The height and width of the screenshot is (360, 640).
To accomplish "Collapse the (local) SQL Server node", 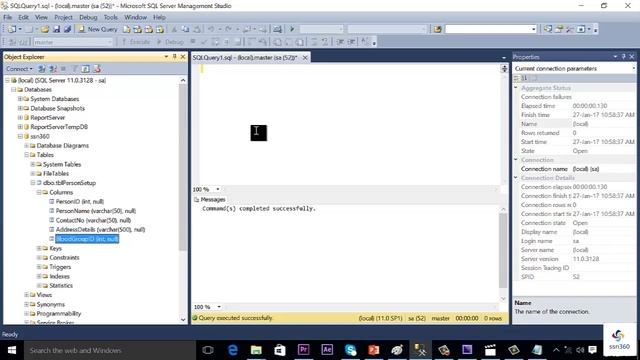I will coord(7,80).
